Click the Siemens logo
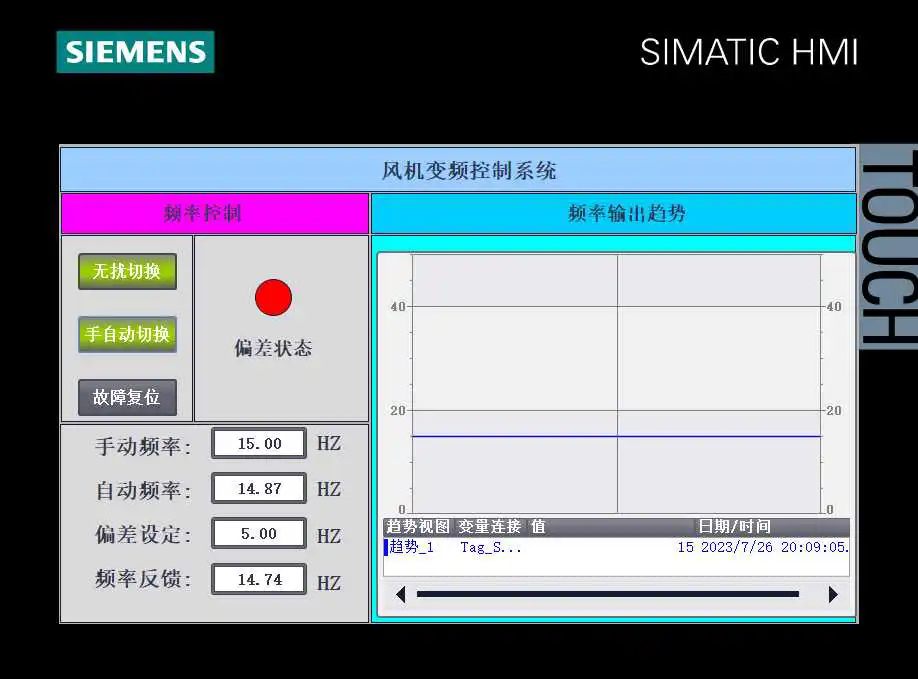Screen dimensions: 918x679 pos(135,52)
